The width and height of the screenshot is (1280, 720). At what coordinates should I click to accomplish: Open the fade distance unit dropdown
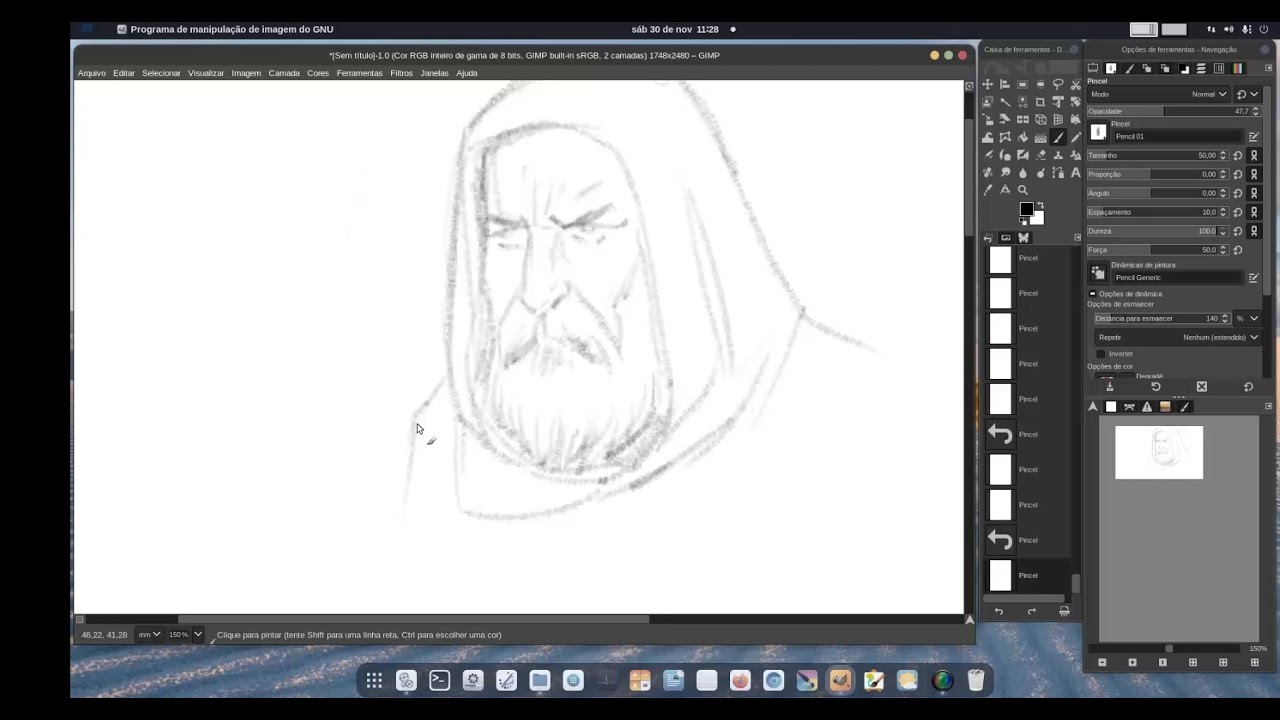(1247, 318)
